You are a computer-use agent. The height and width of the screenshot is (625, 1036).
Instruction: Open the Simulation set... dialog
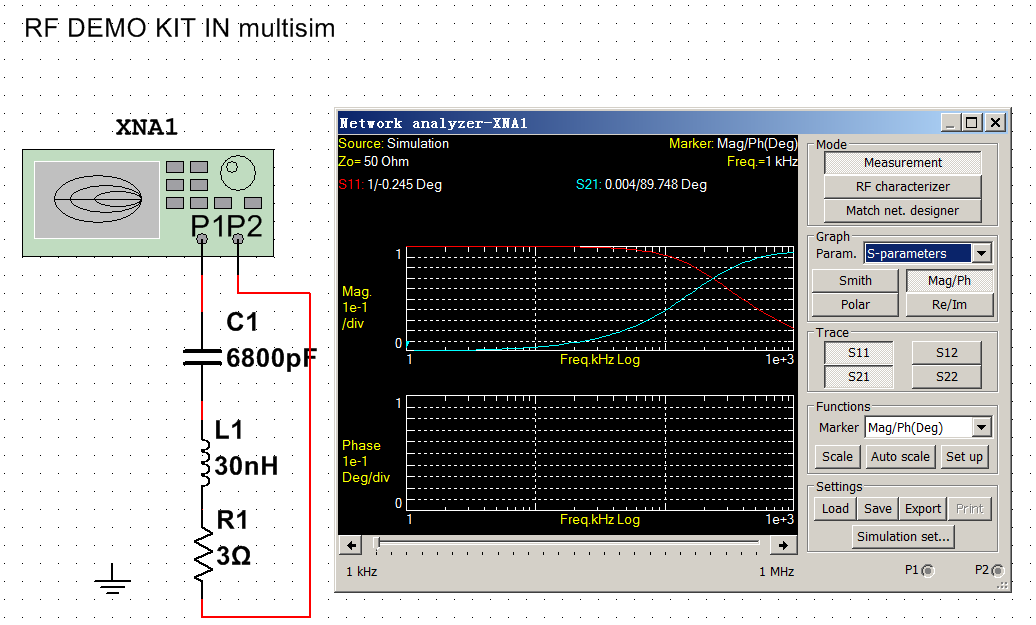[x=903, y=537]
